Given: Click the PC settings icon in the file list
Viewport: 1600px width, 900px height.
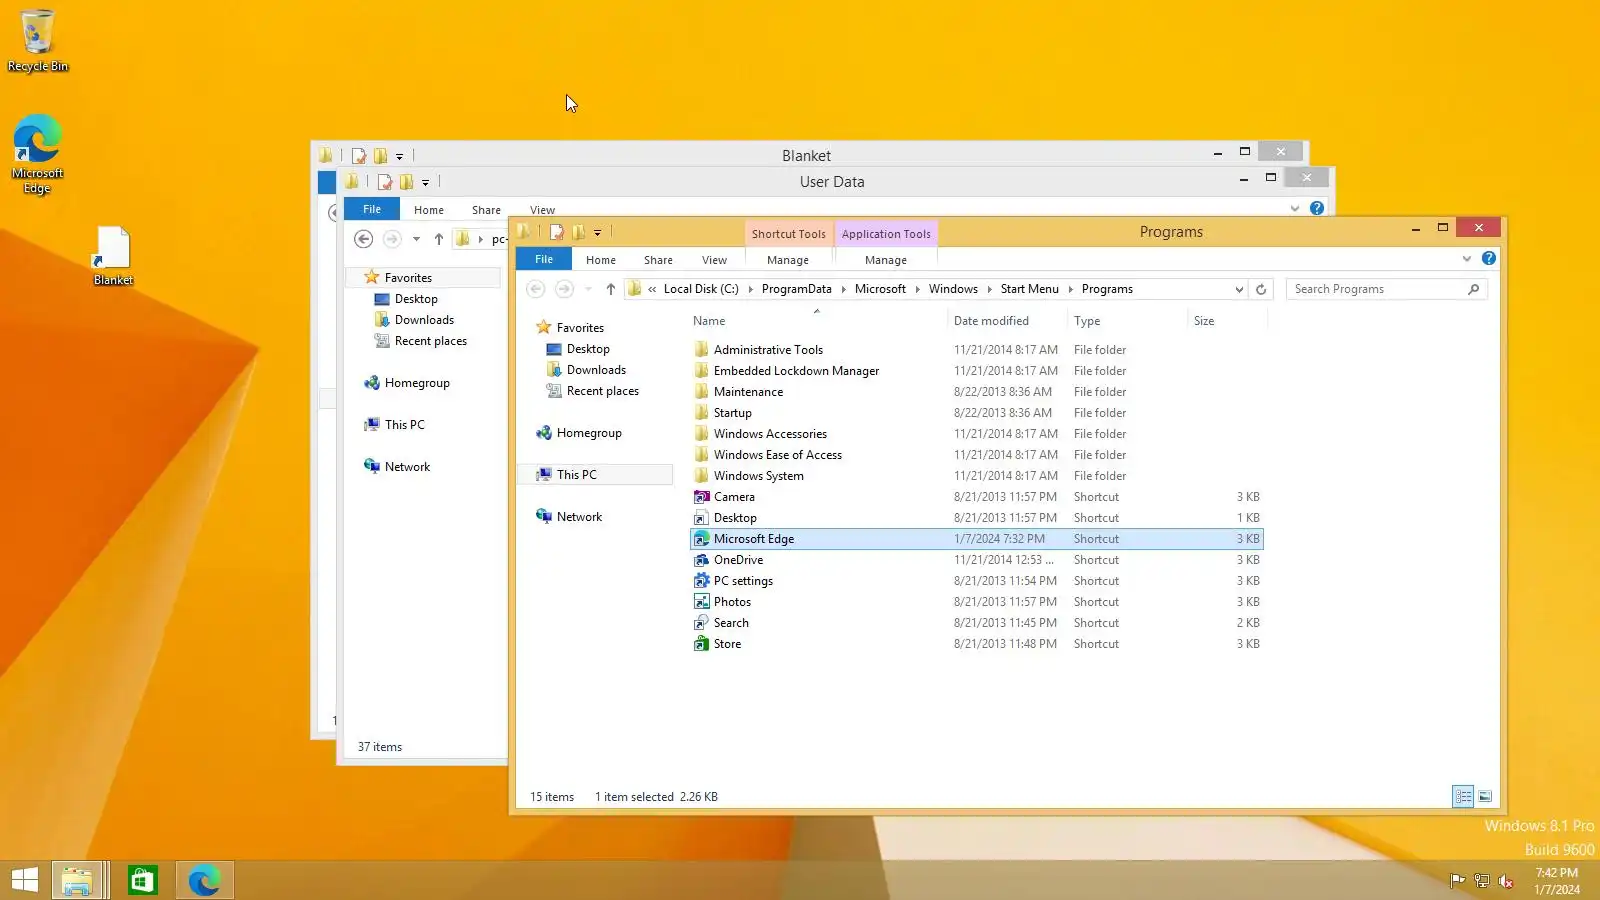Looking at the screenshot, I should tap(701, 581).
